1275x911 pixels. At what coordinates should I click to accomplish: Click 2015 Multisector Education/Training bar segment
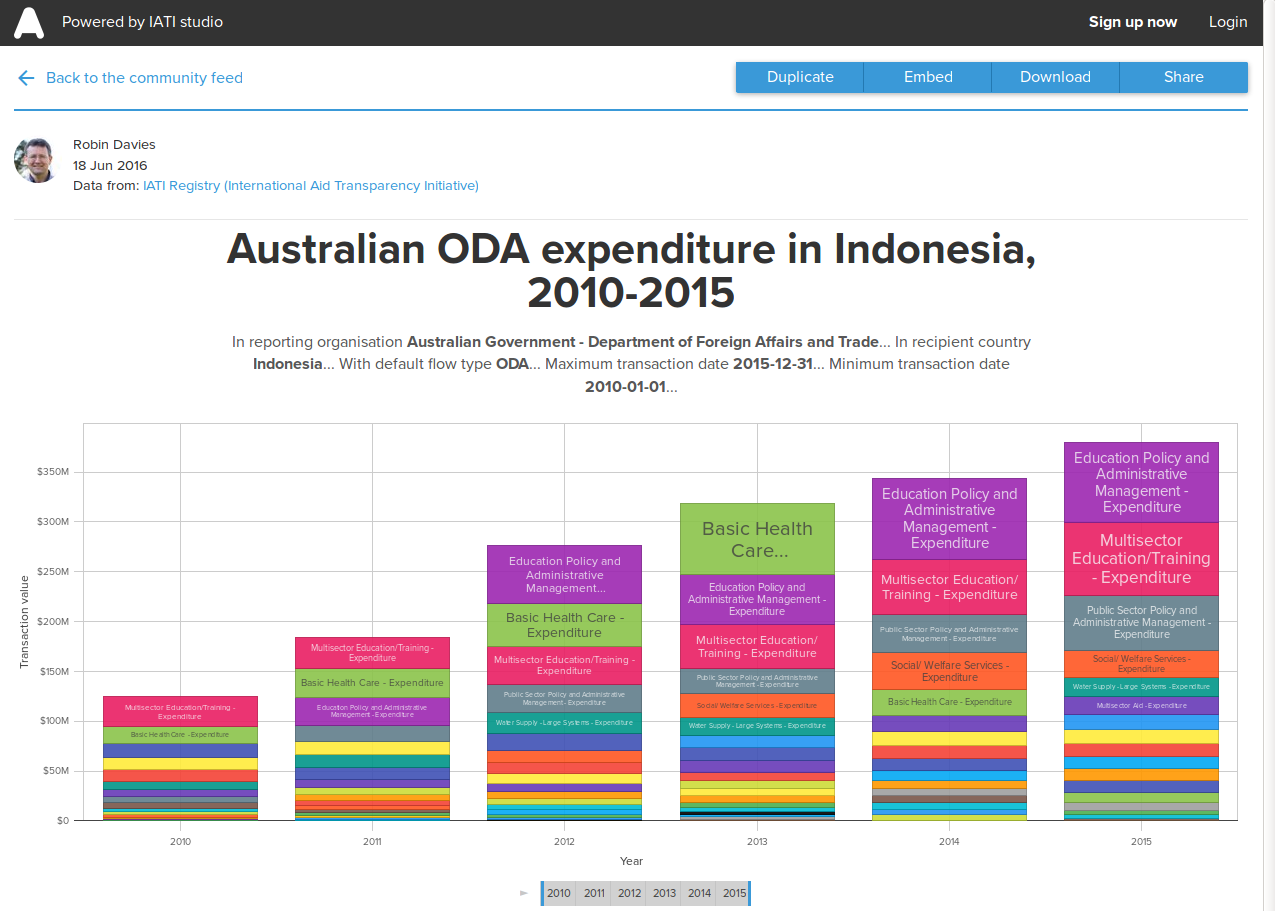click(x=1141, y=559)
